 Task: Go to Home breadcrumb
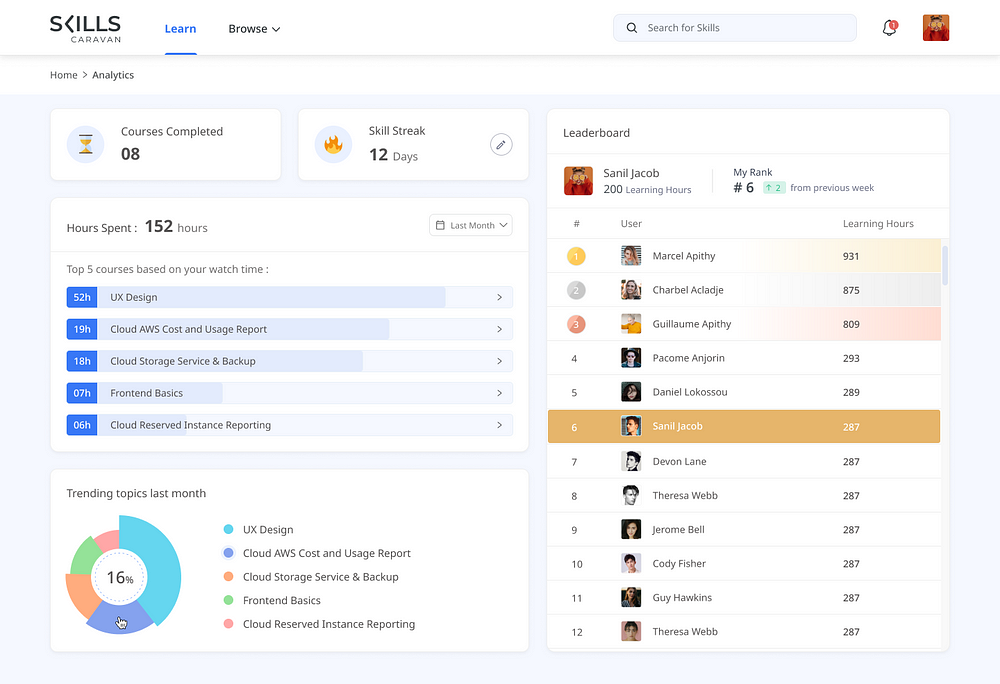64,75
